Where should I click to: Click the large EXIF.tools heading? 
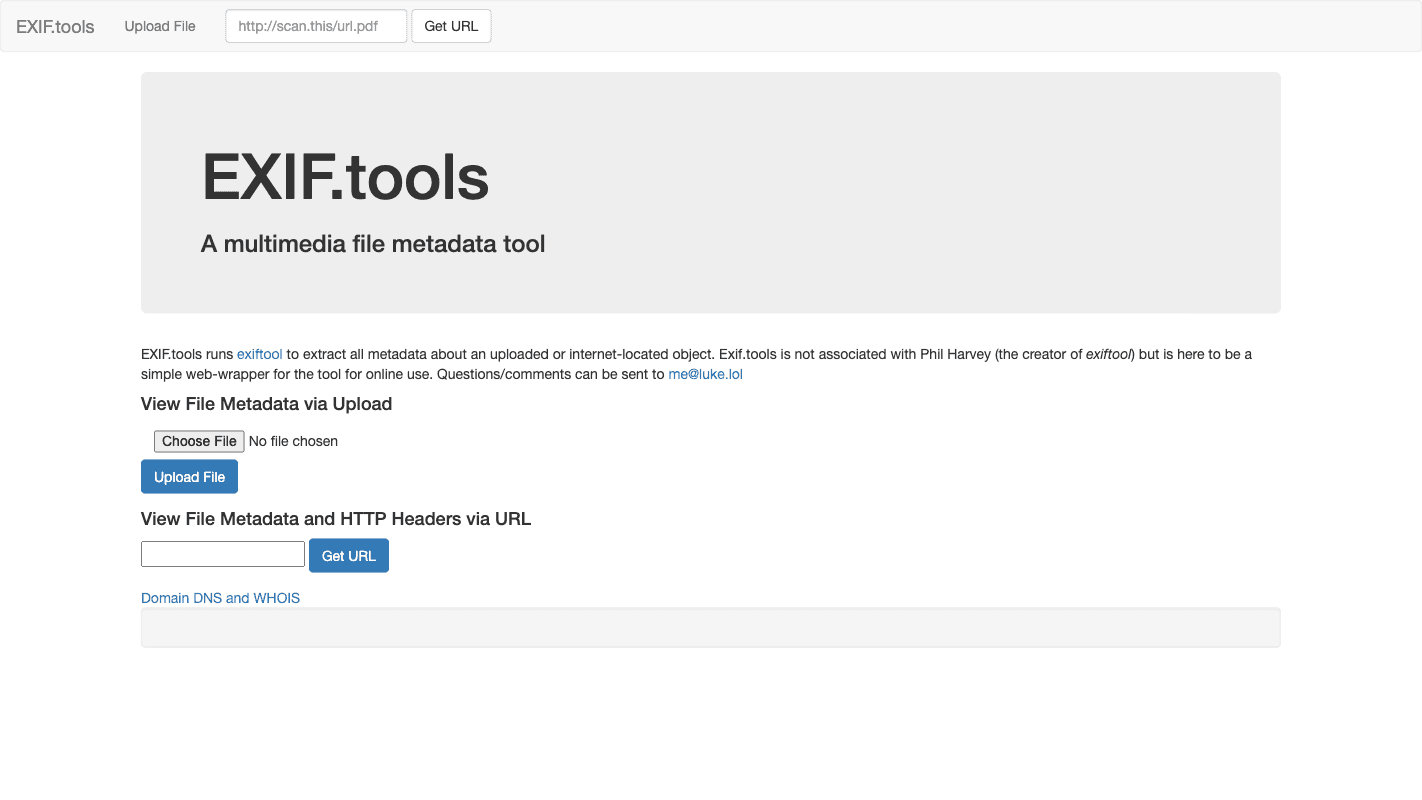pyautogui.click(x=345, y=176)
